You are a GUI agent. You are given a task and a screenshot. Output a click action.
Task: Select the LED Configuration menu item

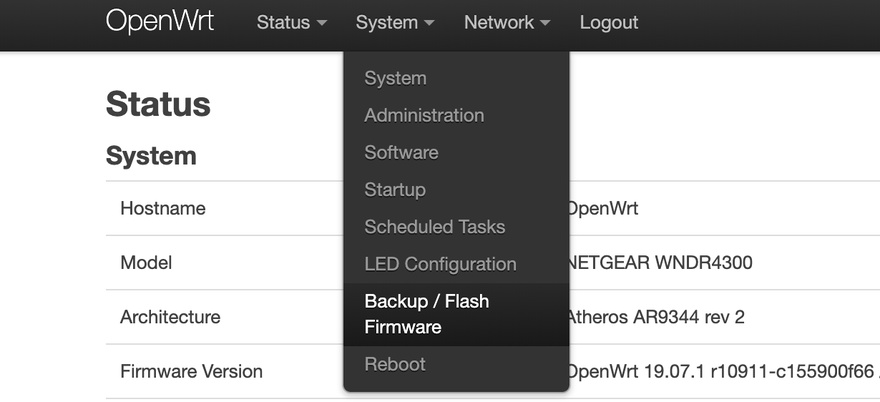click(x=440, y=264)
